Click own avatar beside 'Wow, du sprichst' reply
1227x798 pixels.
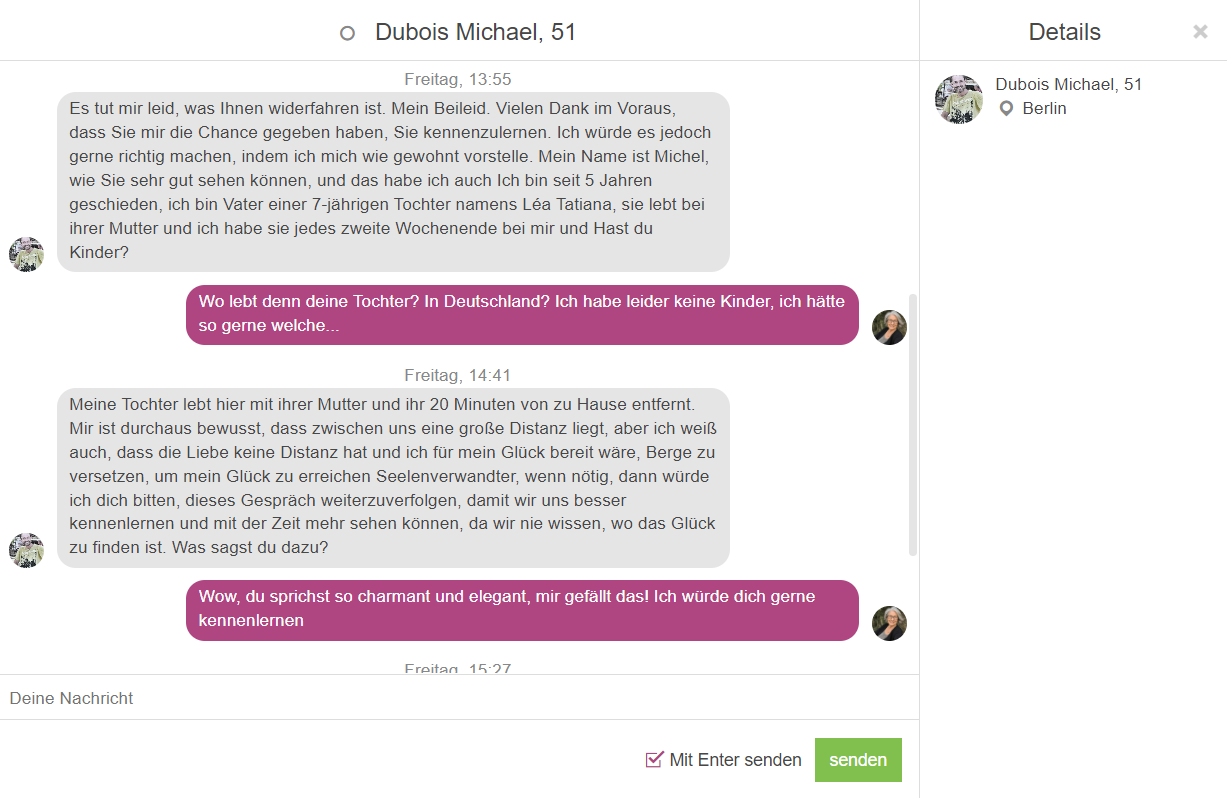coord(889,623)
